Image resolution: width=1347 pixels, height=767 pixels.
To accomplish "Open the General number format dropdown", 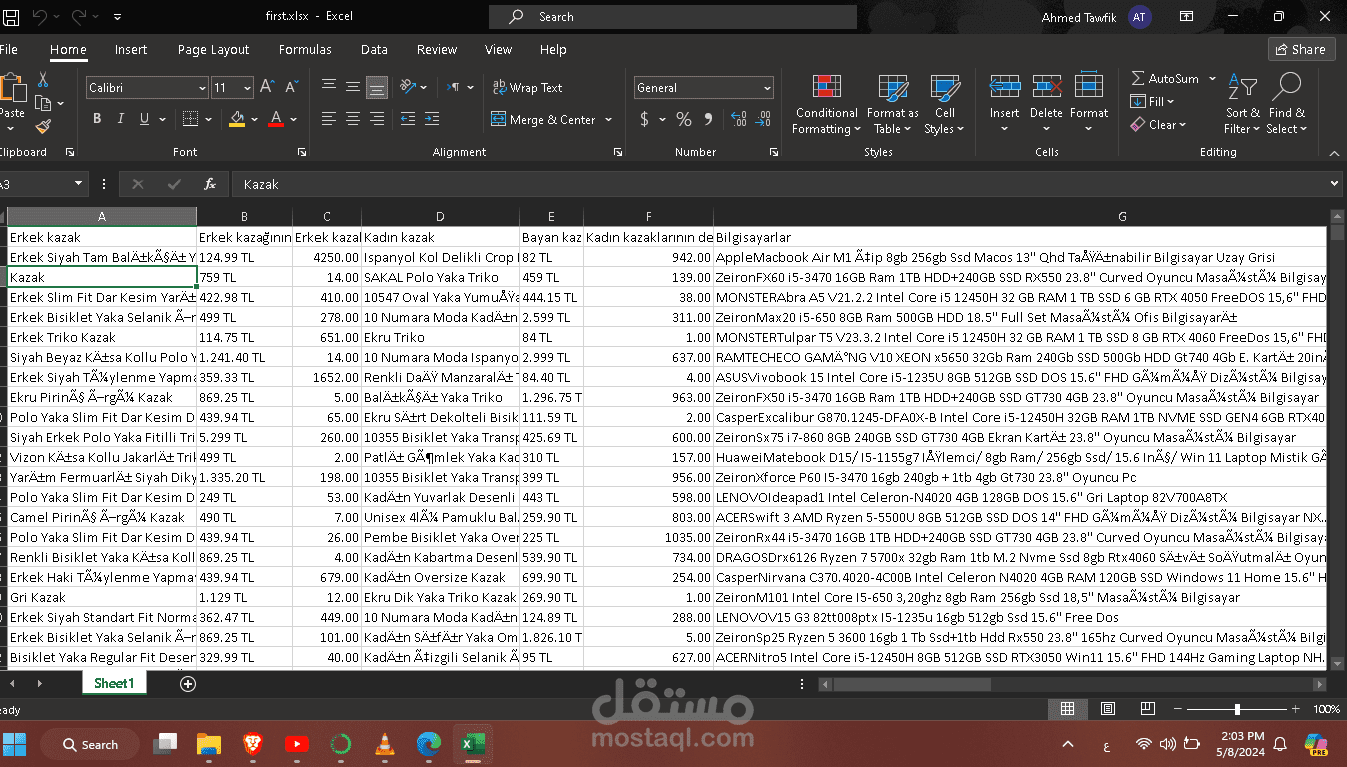I will click(767, 88).
